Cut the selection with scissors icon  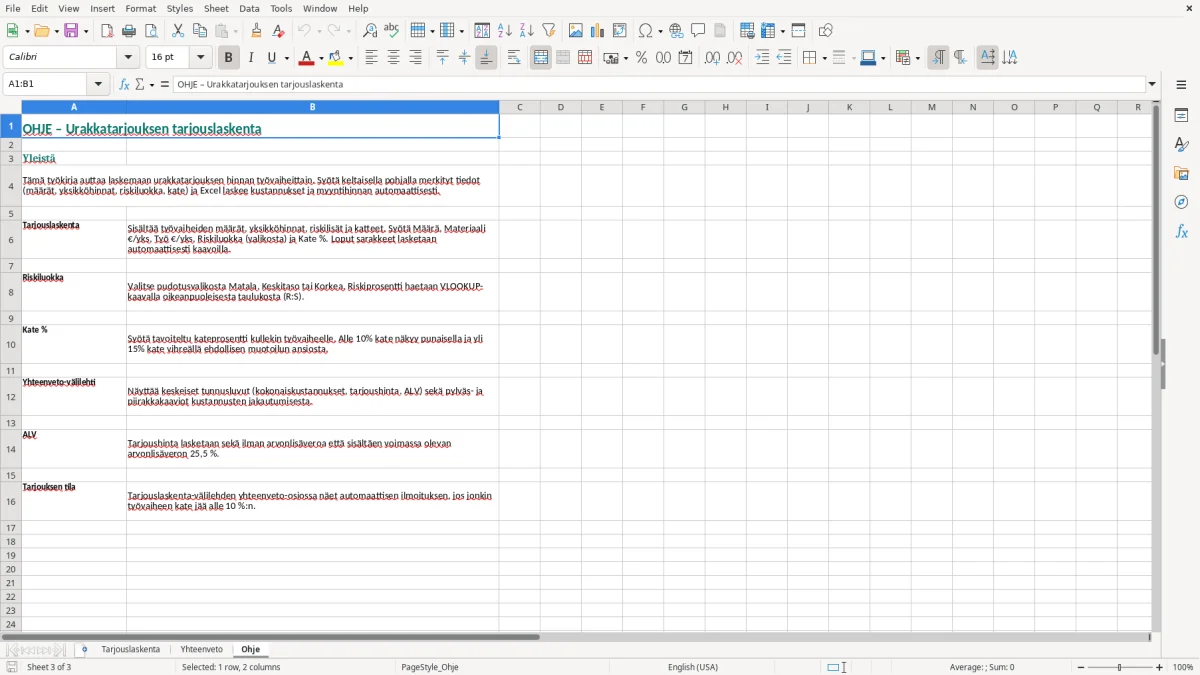pyautogui.click(x=178, y=31)
